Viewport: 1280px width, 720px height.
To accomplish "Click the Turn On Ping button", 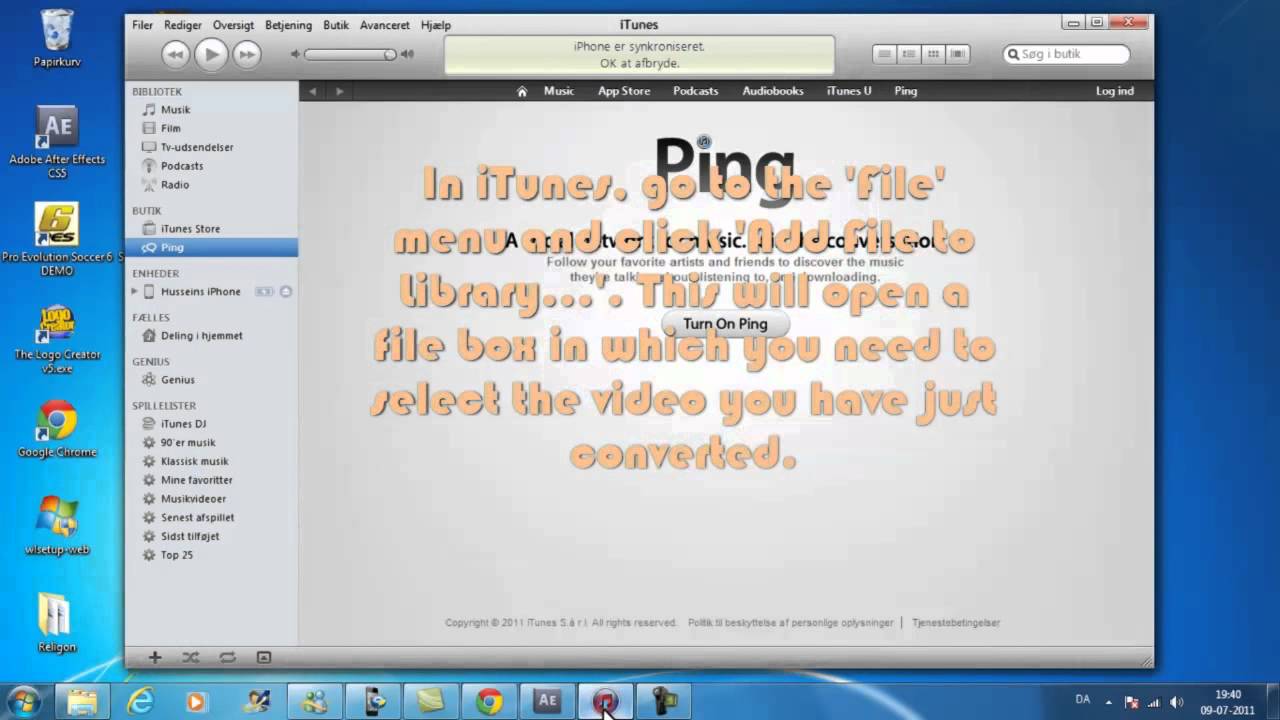I will coord(725,324).
